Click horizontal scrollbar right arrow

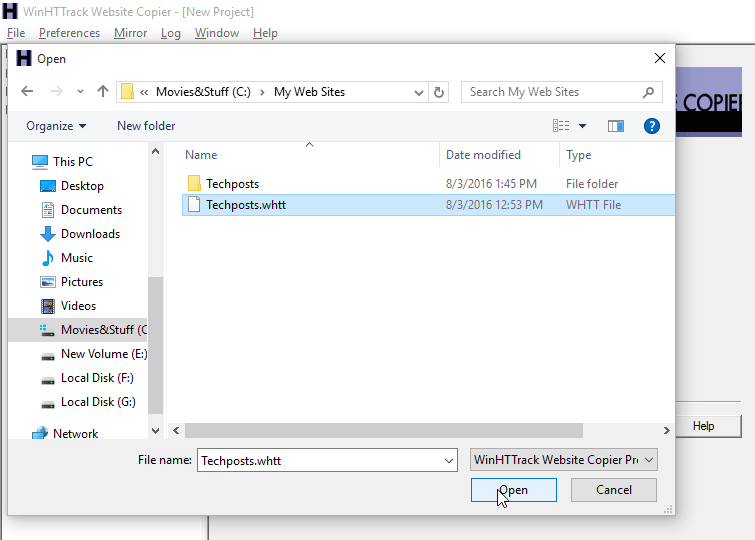tap(666, 431)
